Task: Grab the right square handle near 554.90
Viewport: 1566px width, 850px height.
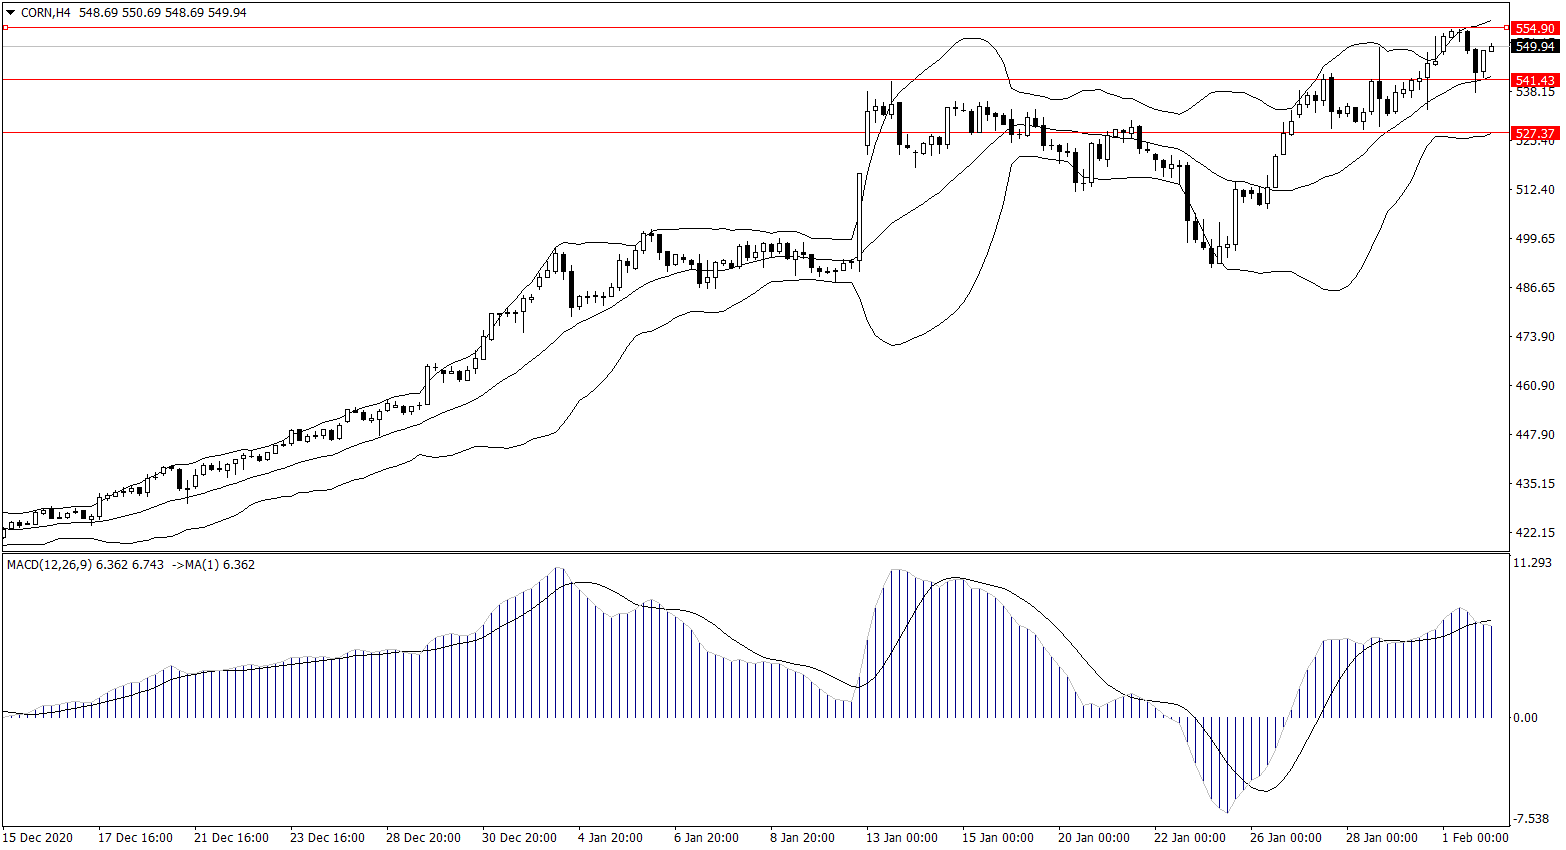Action: coord(1507,28)
